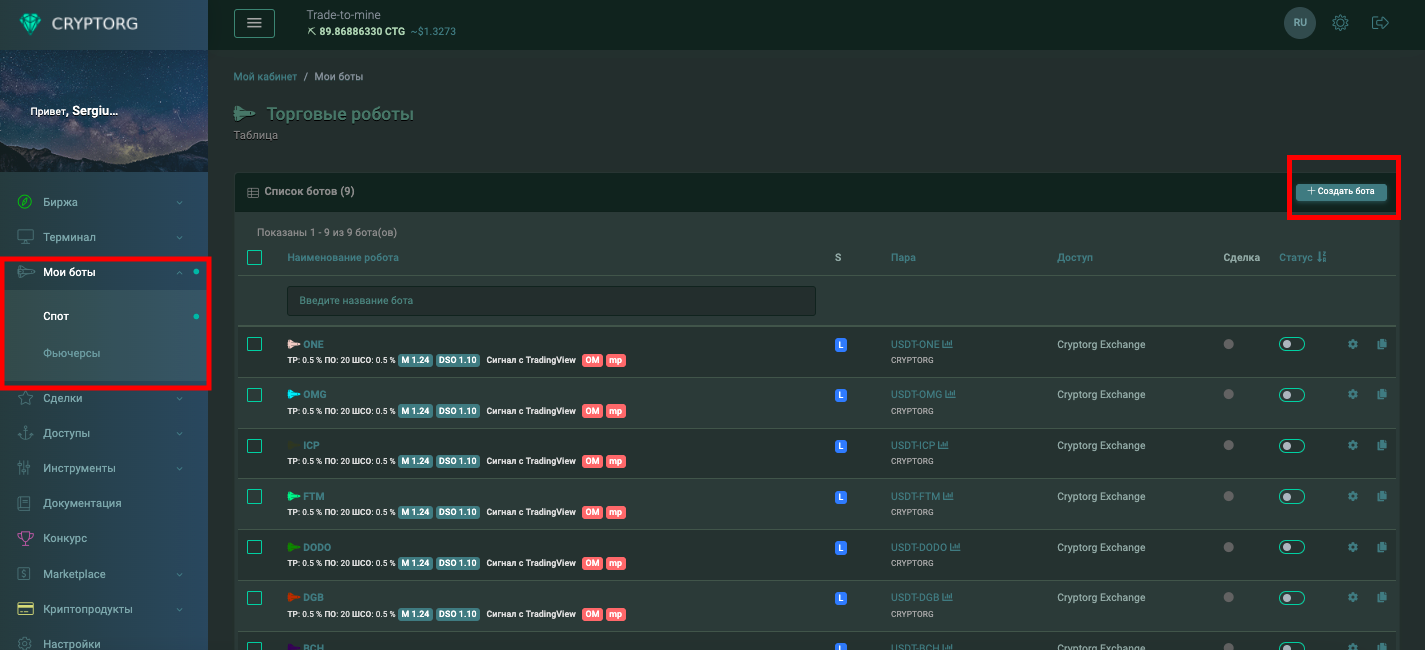Click the logout icon in the header

(x=1380, y=23)
